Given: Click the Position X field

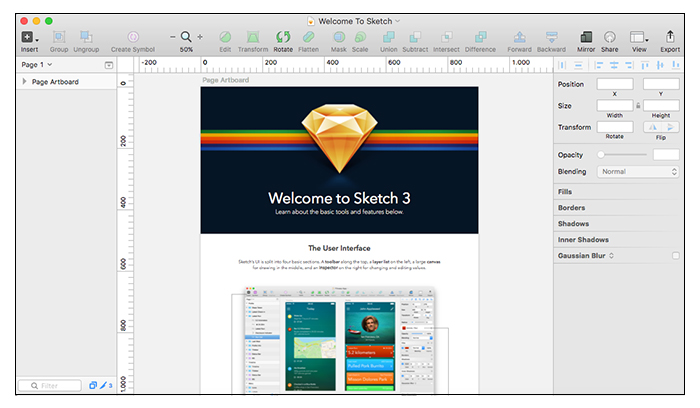Looking at the screenshot, I should pos(615,84).
